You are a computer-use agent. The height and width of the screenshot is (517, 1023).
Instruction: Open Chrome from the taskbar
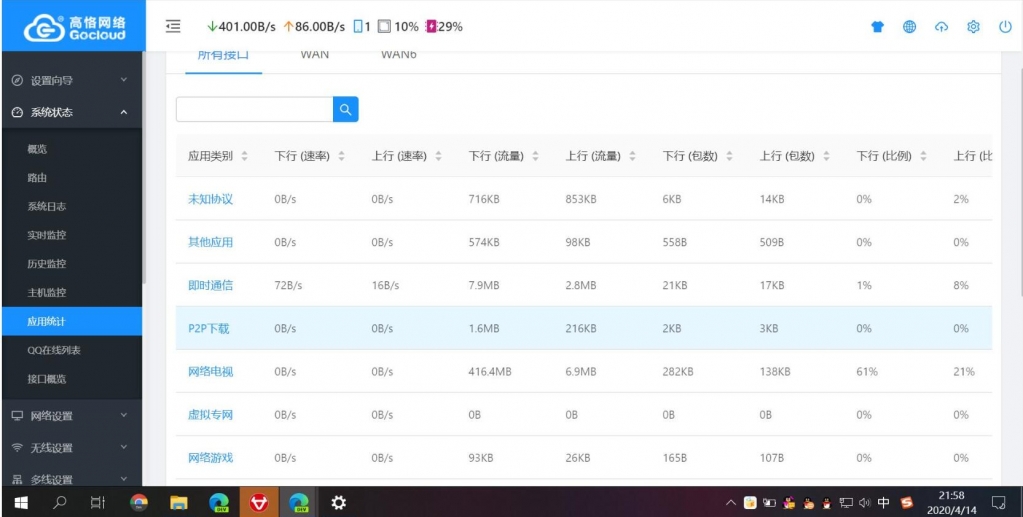coord(138,502)
